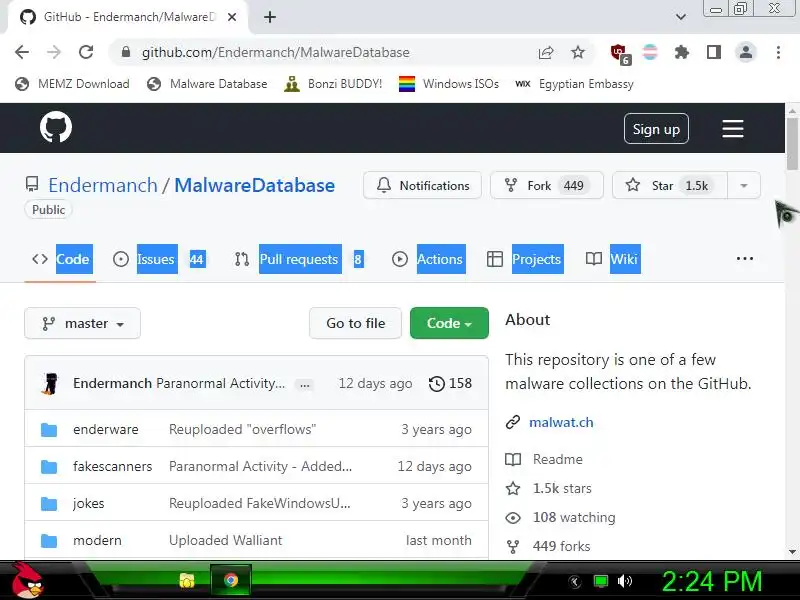Open a new browser tab with plus
Image resolution: width=800 pixels, height=600 pixels.
point(270,17)
